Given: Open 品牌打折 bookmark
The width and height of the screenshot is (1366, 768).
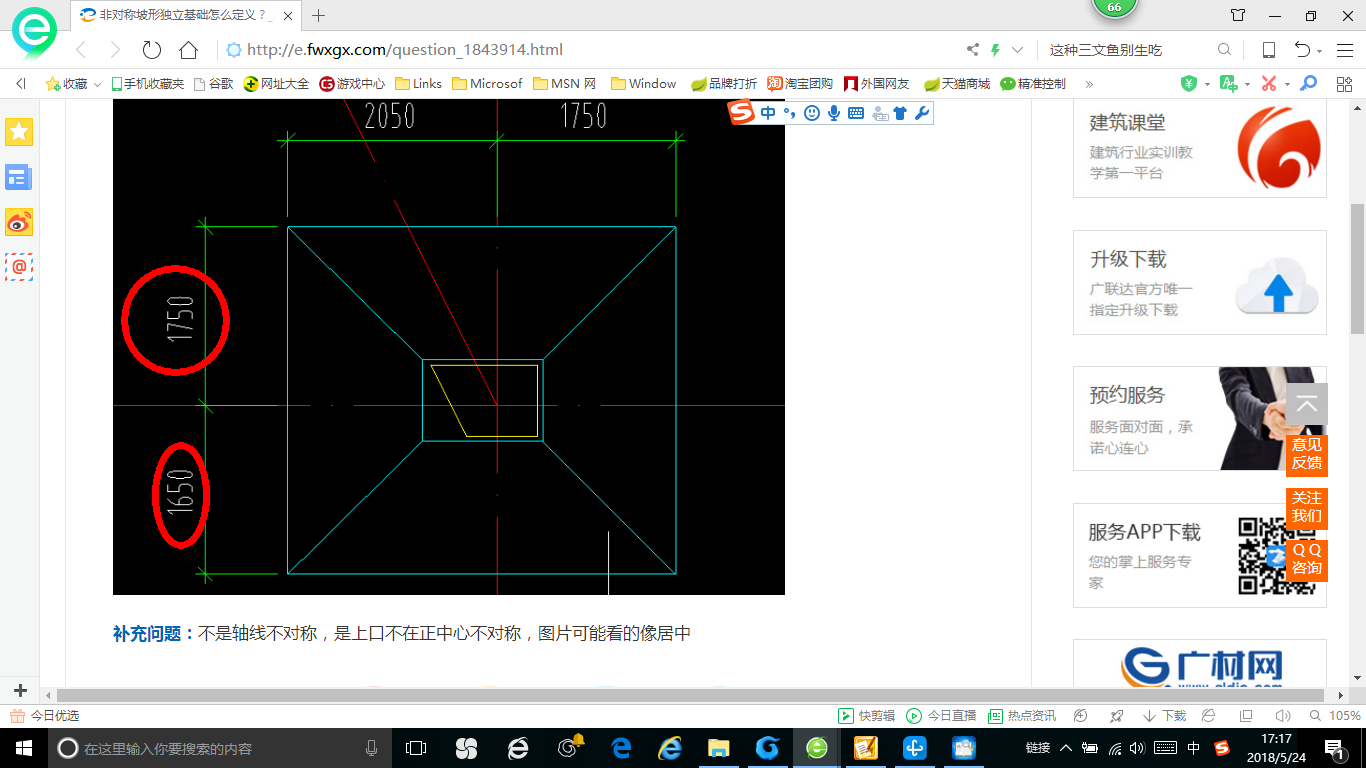Looking at the screenshot, I should pos(725,84).
